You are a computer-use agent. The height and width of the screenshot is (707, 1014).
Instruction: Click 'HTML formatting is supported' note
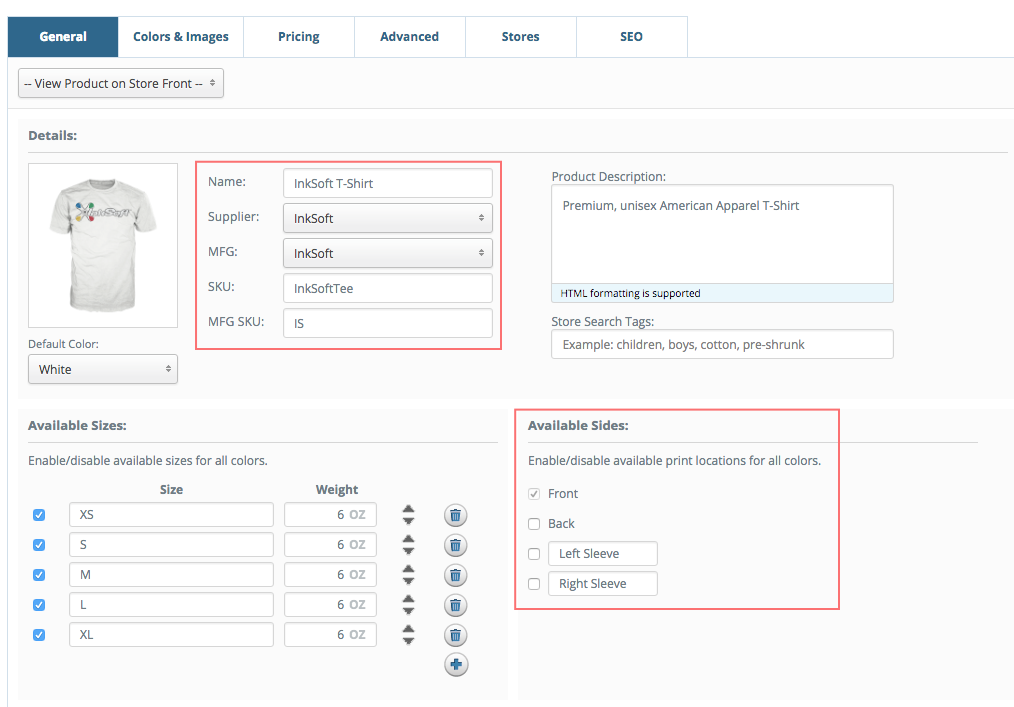coord(631,293)
